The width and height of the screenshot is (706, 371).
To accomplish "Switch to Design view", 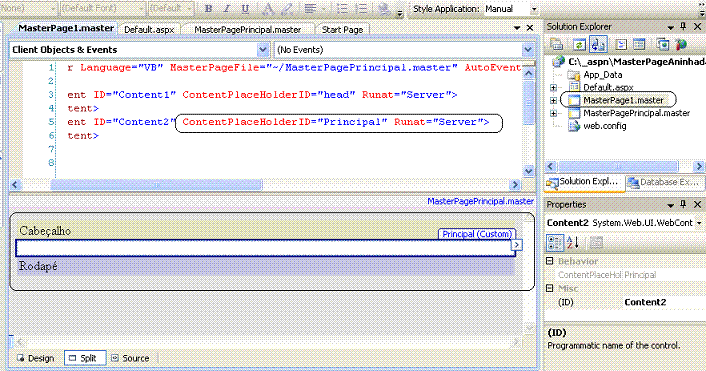I will coord(36,358).
